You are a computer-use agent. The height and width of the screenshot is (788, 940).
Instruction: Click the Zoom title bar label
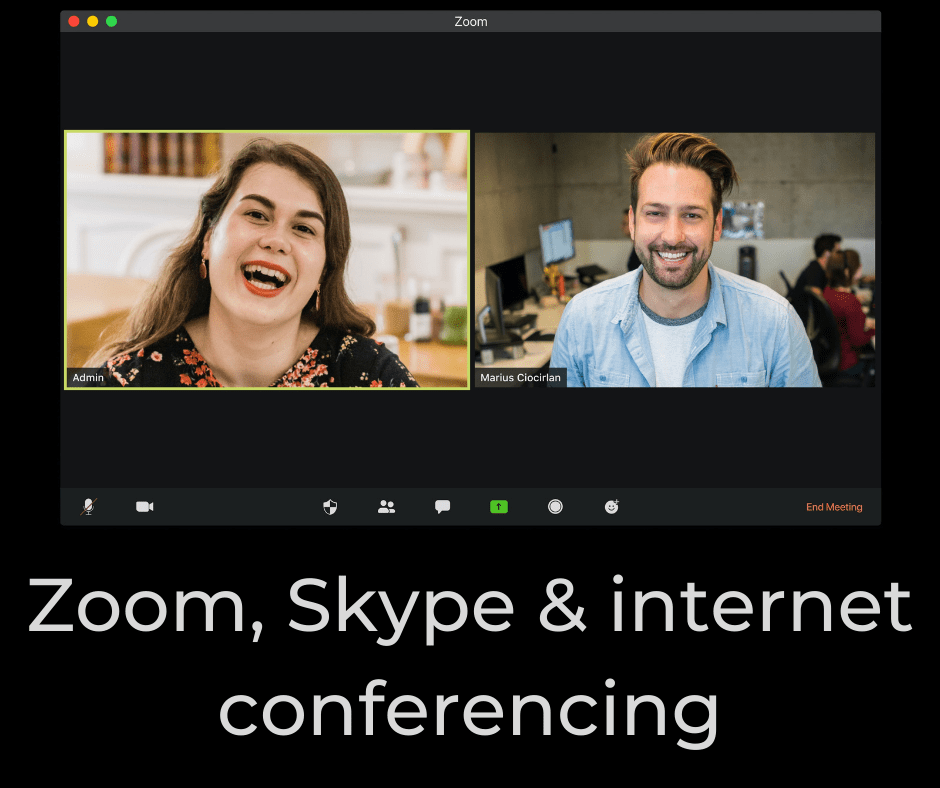[470, 21]
